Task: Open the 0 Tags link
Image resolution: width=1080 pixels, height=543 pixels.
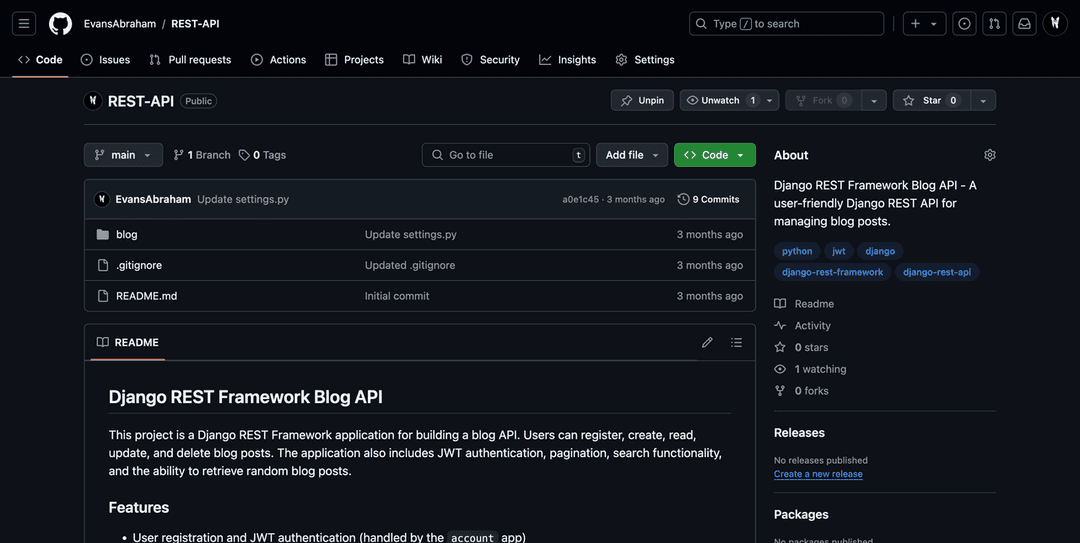Action: coord(262,155)
